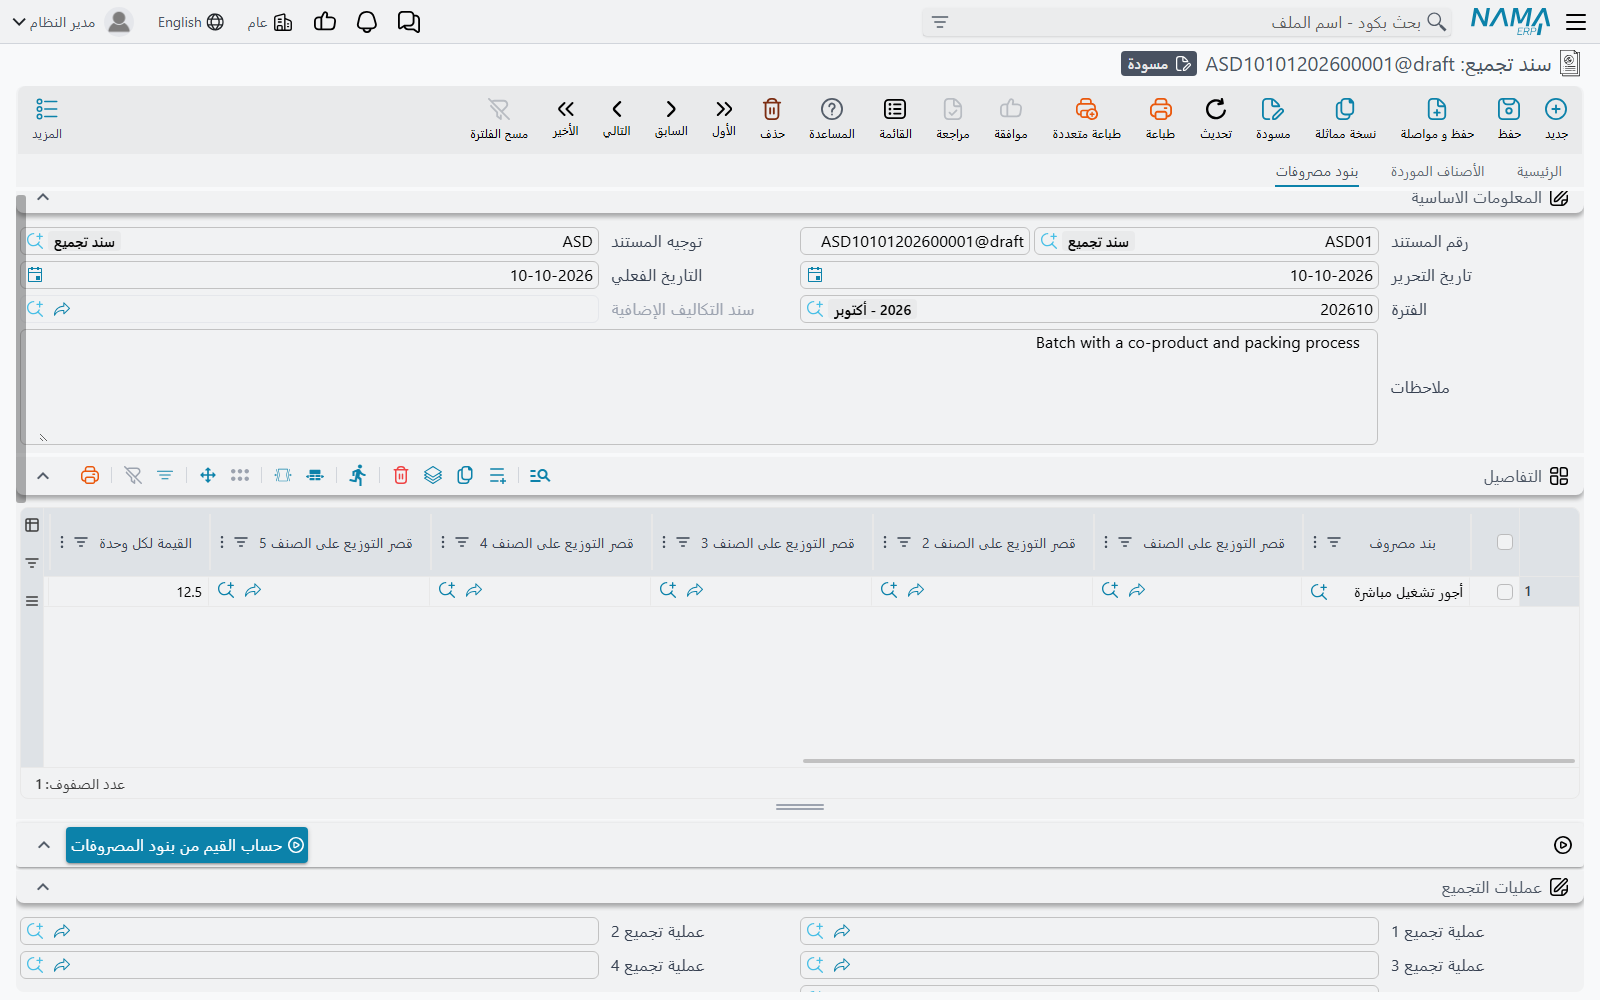The height and width of the screenshot is (1000, 1600).
Task: Tick the checkbox on the row for أجور تشغيل مباشرة
Action: (x=1505, y=592)
